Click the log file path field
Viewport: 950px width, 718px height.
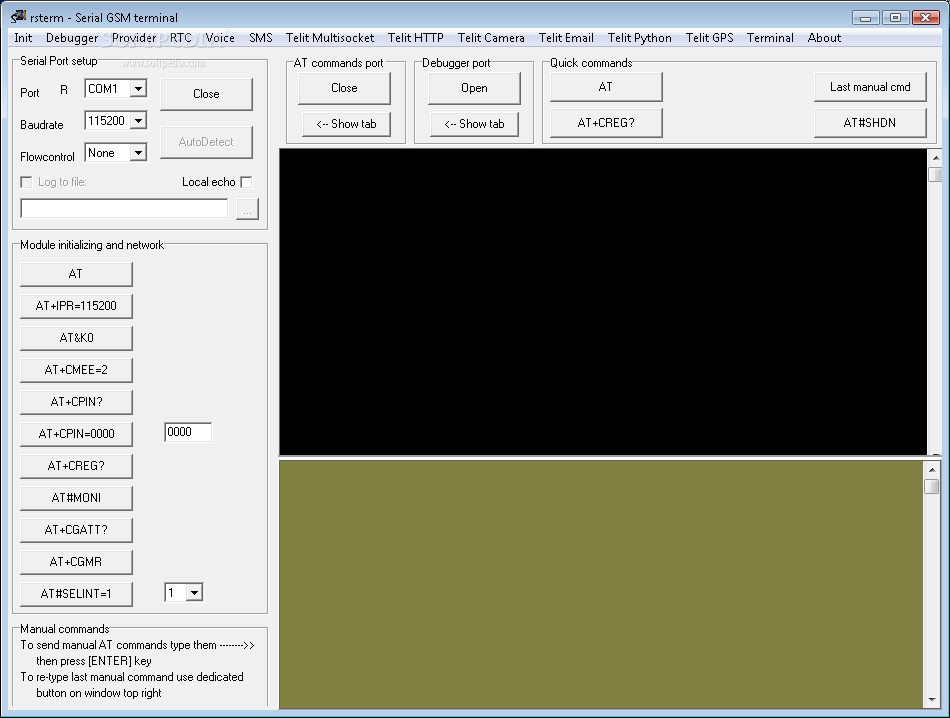(x=124, y=208)
